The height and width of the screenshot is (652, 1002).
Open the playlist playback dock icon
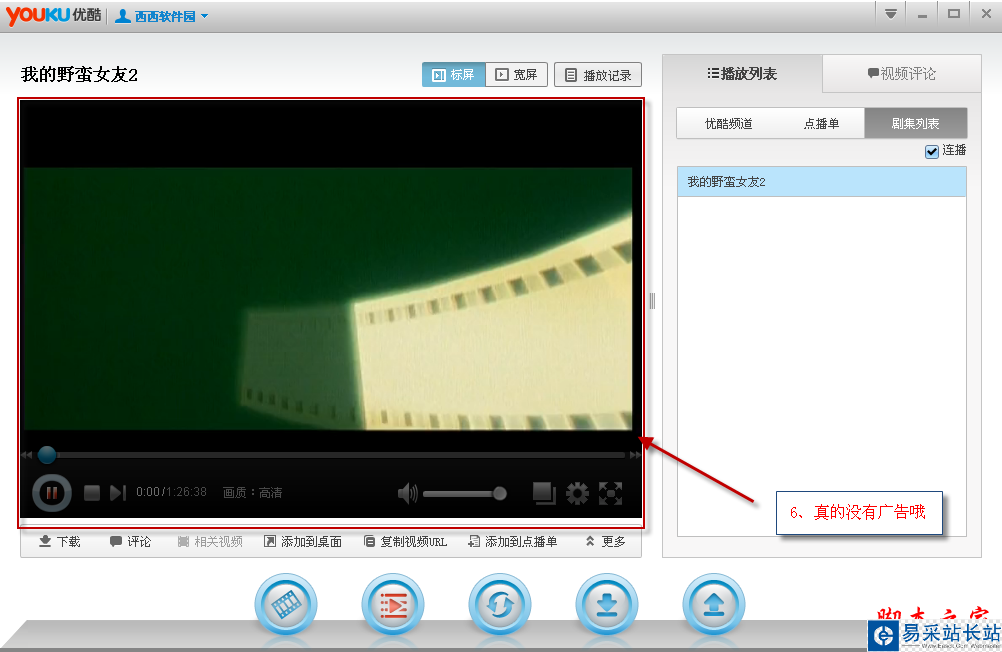(x=393, y=604)
